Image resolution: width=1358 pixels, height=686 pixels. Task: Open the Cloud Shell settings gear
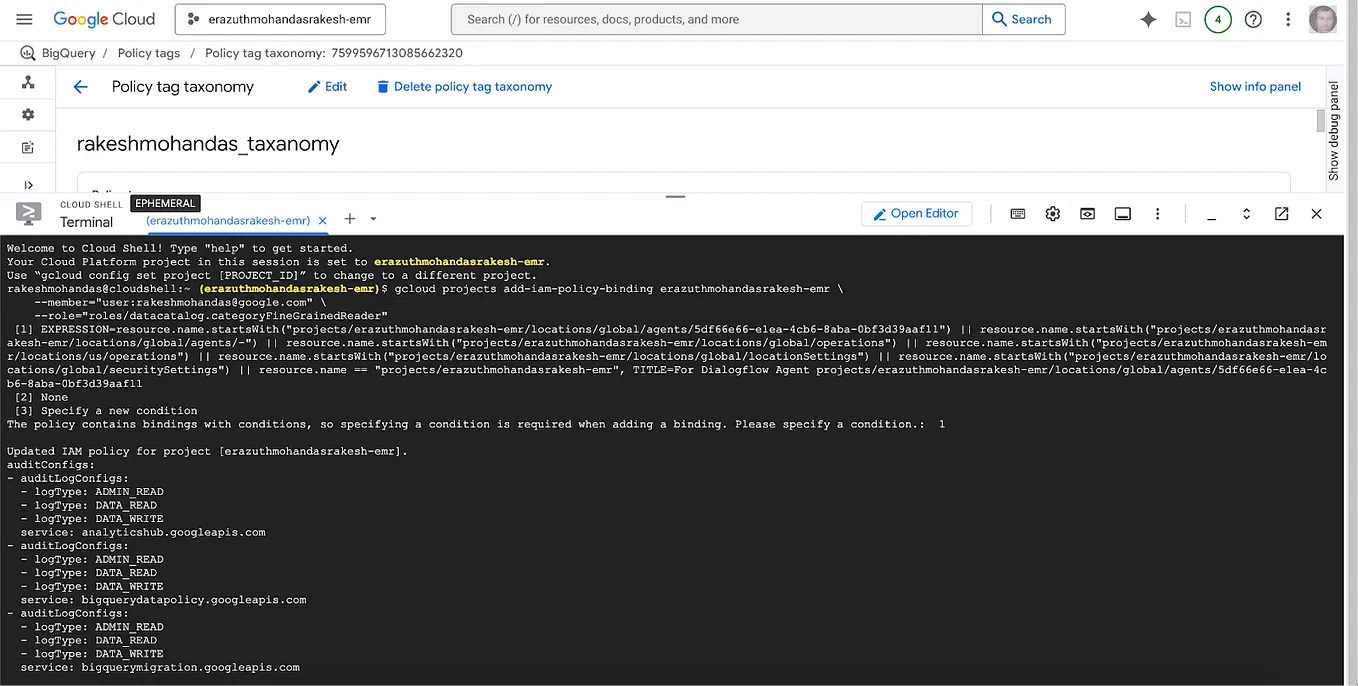(1052, 213)
